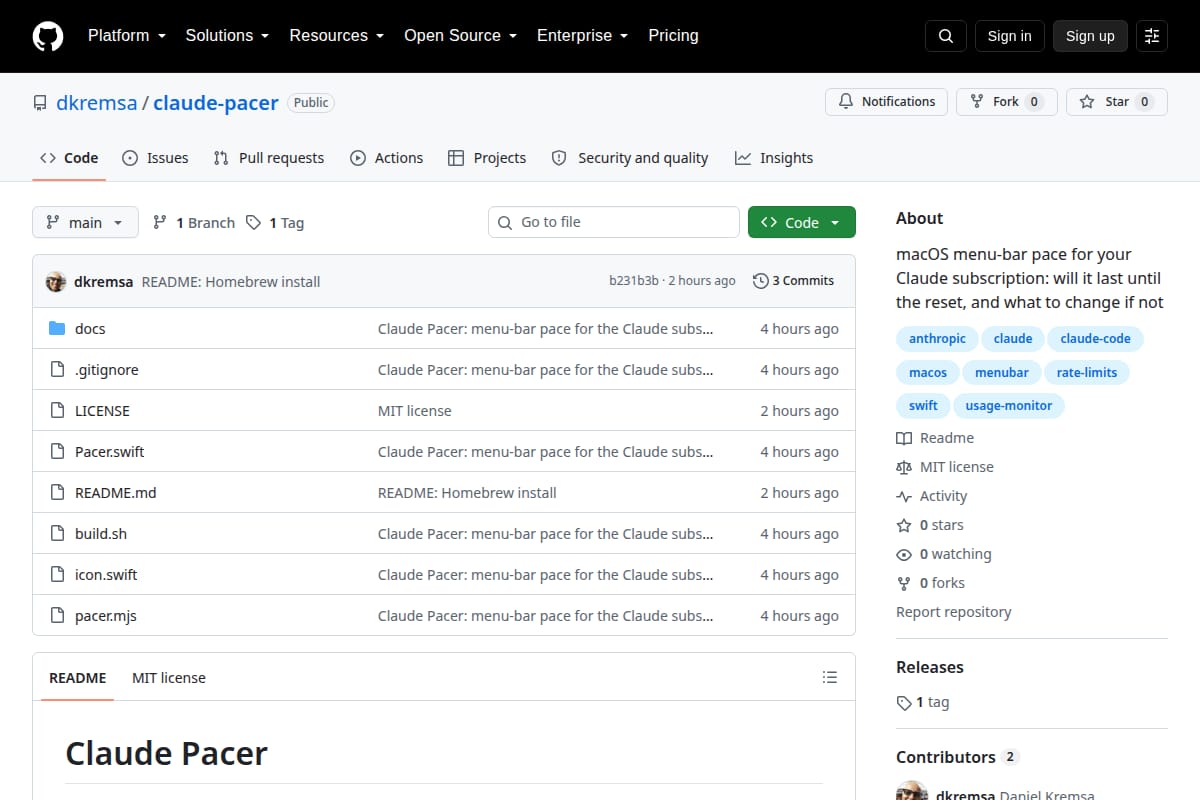1200x800 pixels.
Task: Select the MIT license readme tab
Action: point(169,678)
